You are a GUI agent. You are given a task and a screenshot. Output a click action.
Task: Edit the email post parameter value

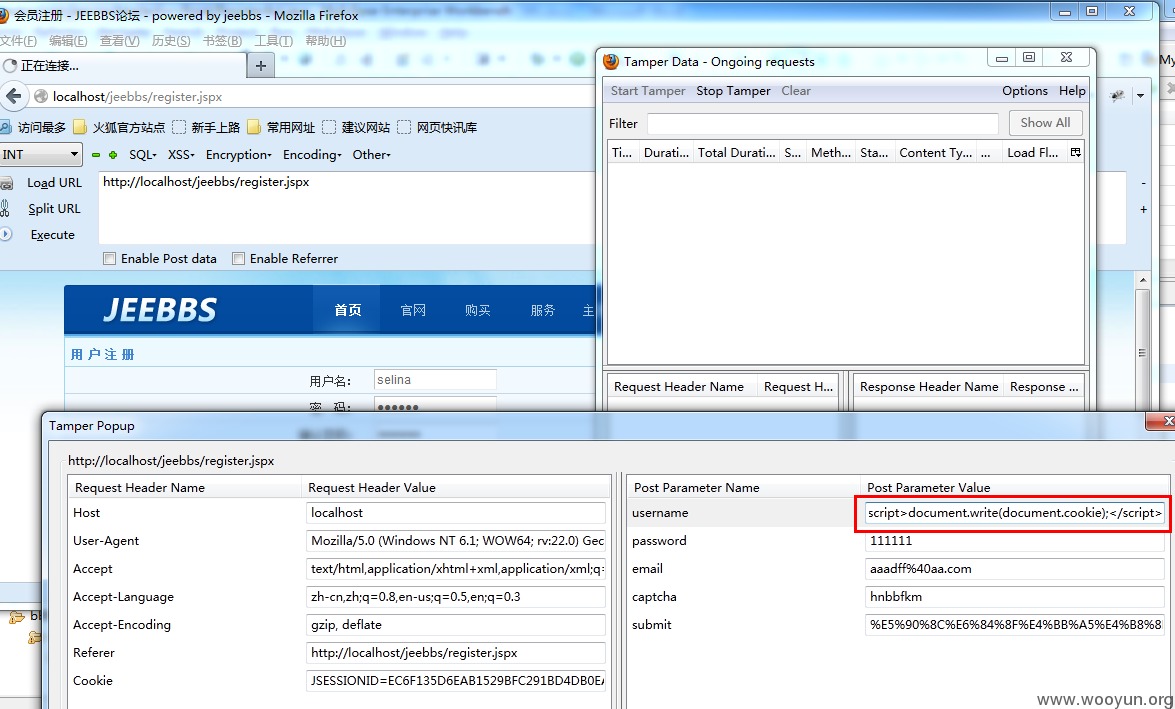[1014, 569]
